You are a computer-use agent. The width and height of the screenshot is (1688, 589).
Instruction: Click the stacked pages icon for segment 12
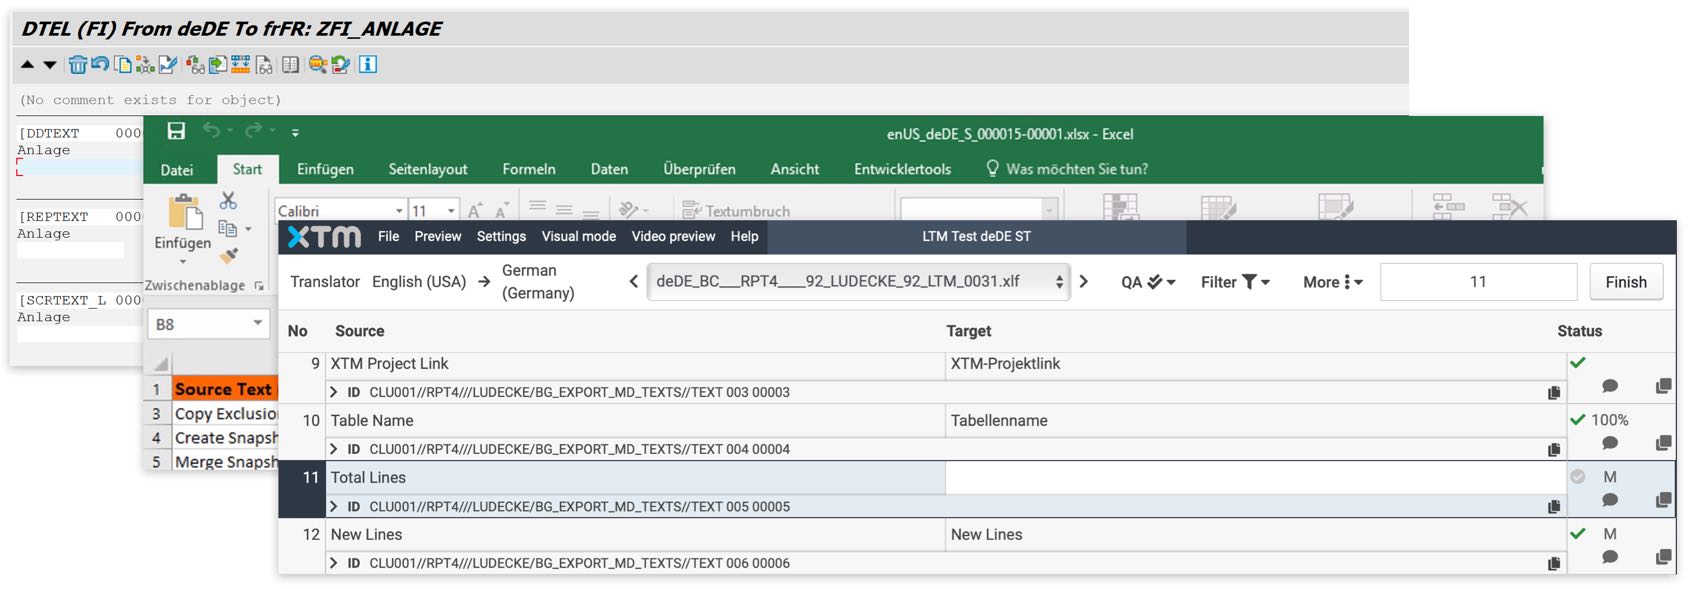pos(1663,557)
